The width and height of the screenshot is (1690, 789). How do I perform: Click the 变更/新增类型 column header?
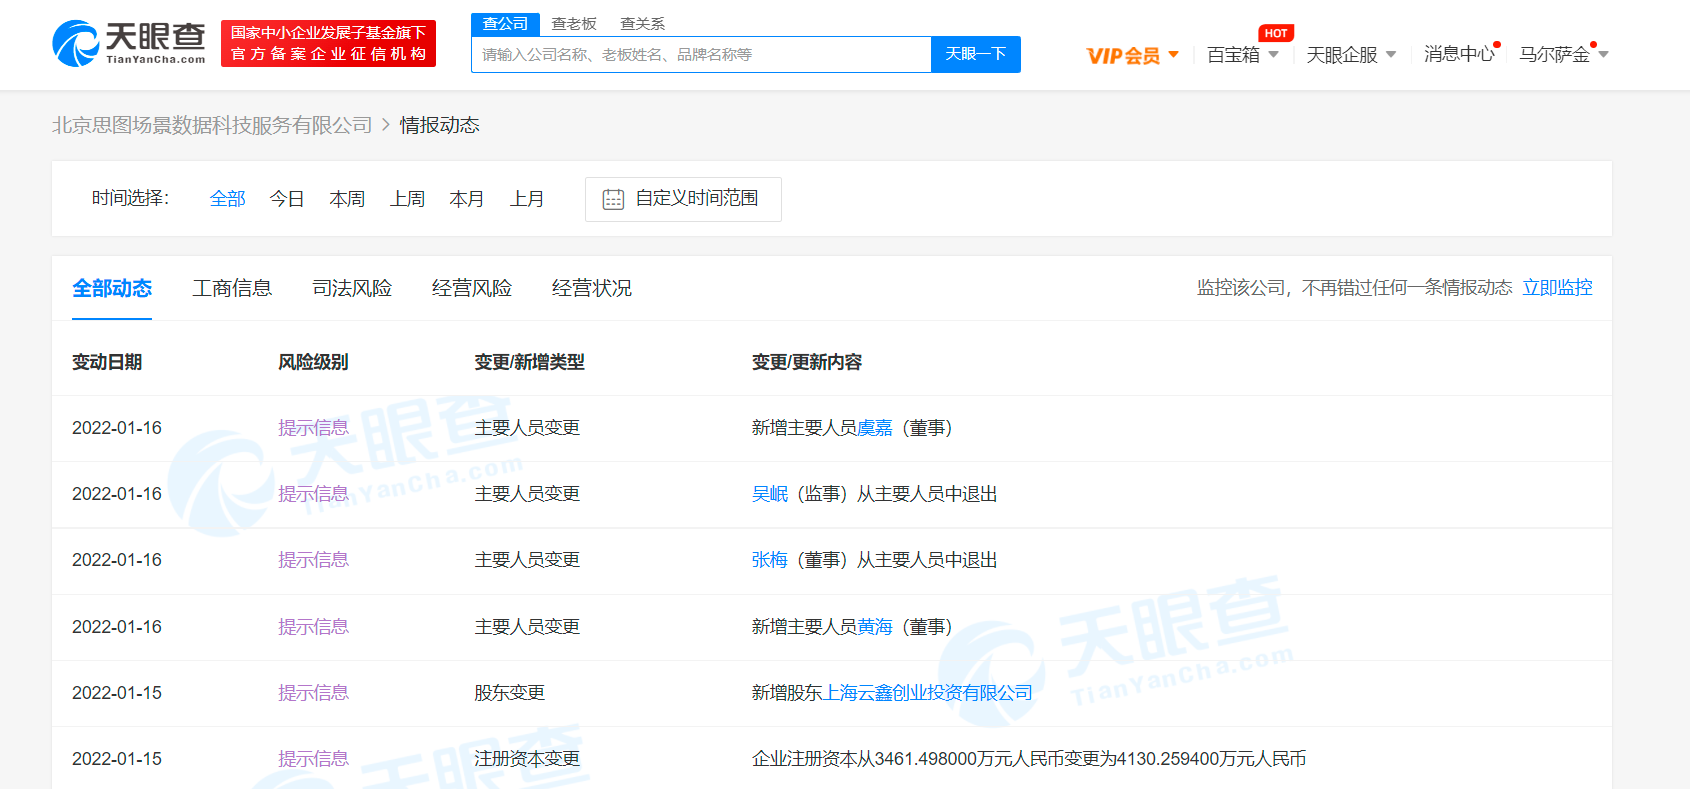(529, 362)
